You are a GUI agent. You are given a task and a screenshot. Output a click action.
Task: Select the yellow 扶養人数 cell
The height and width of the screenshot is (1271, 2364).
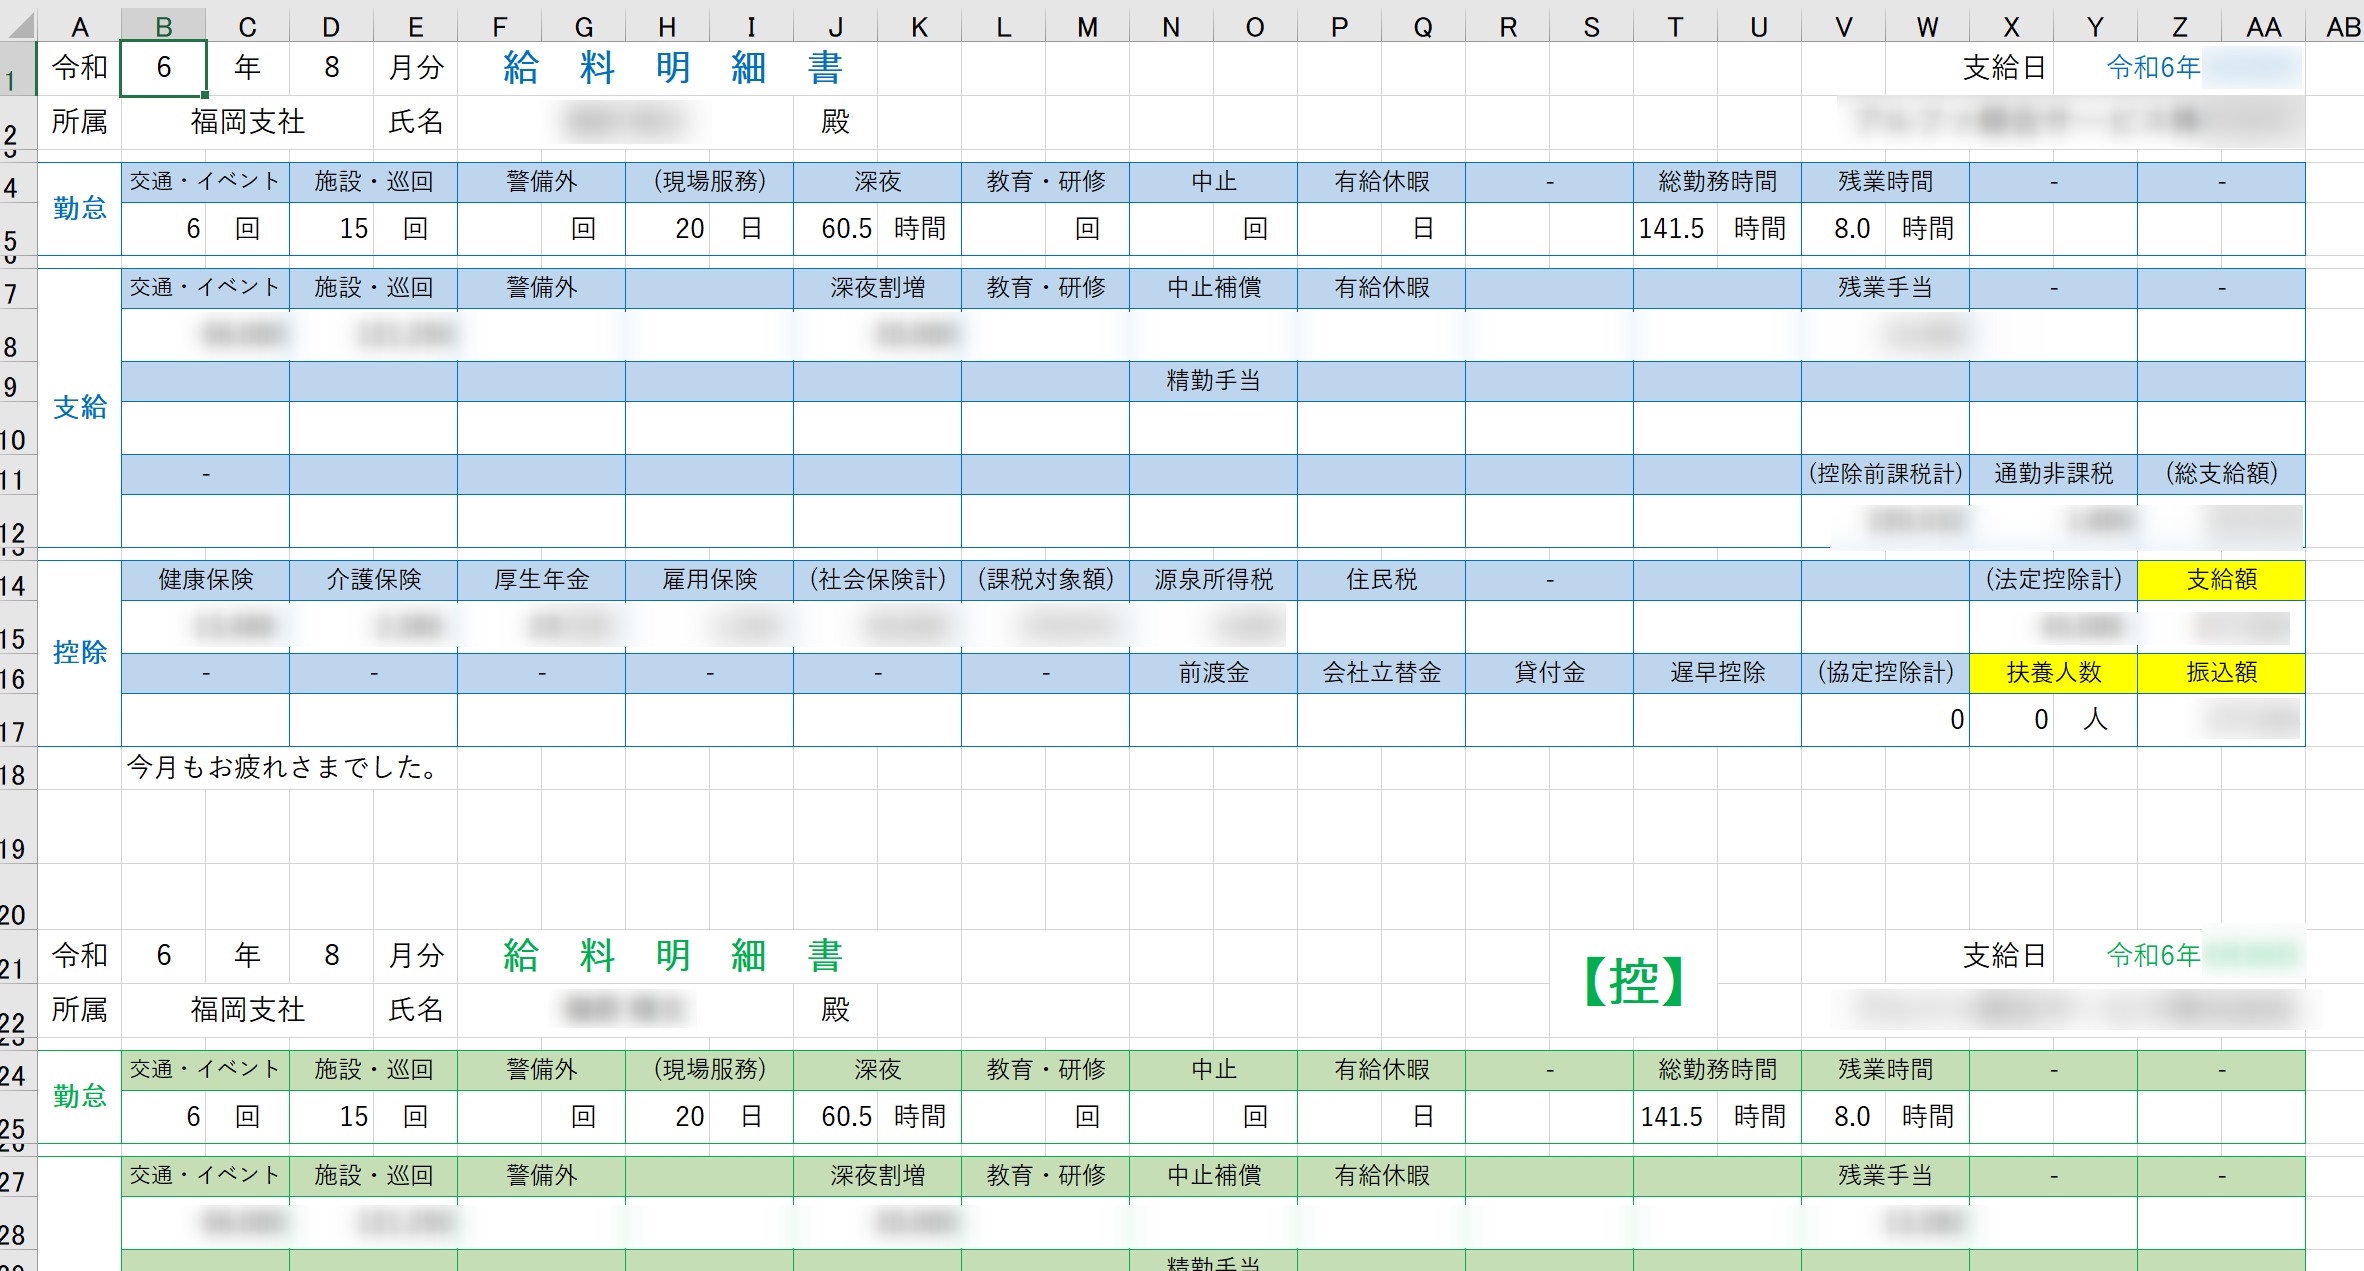(2053, 673)
